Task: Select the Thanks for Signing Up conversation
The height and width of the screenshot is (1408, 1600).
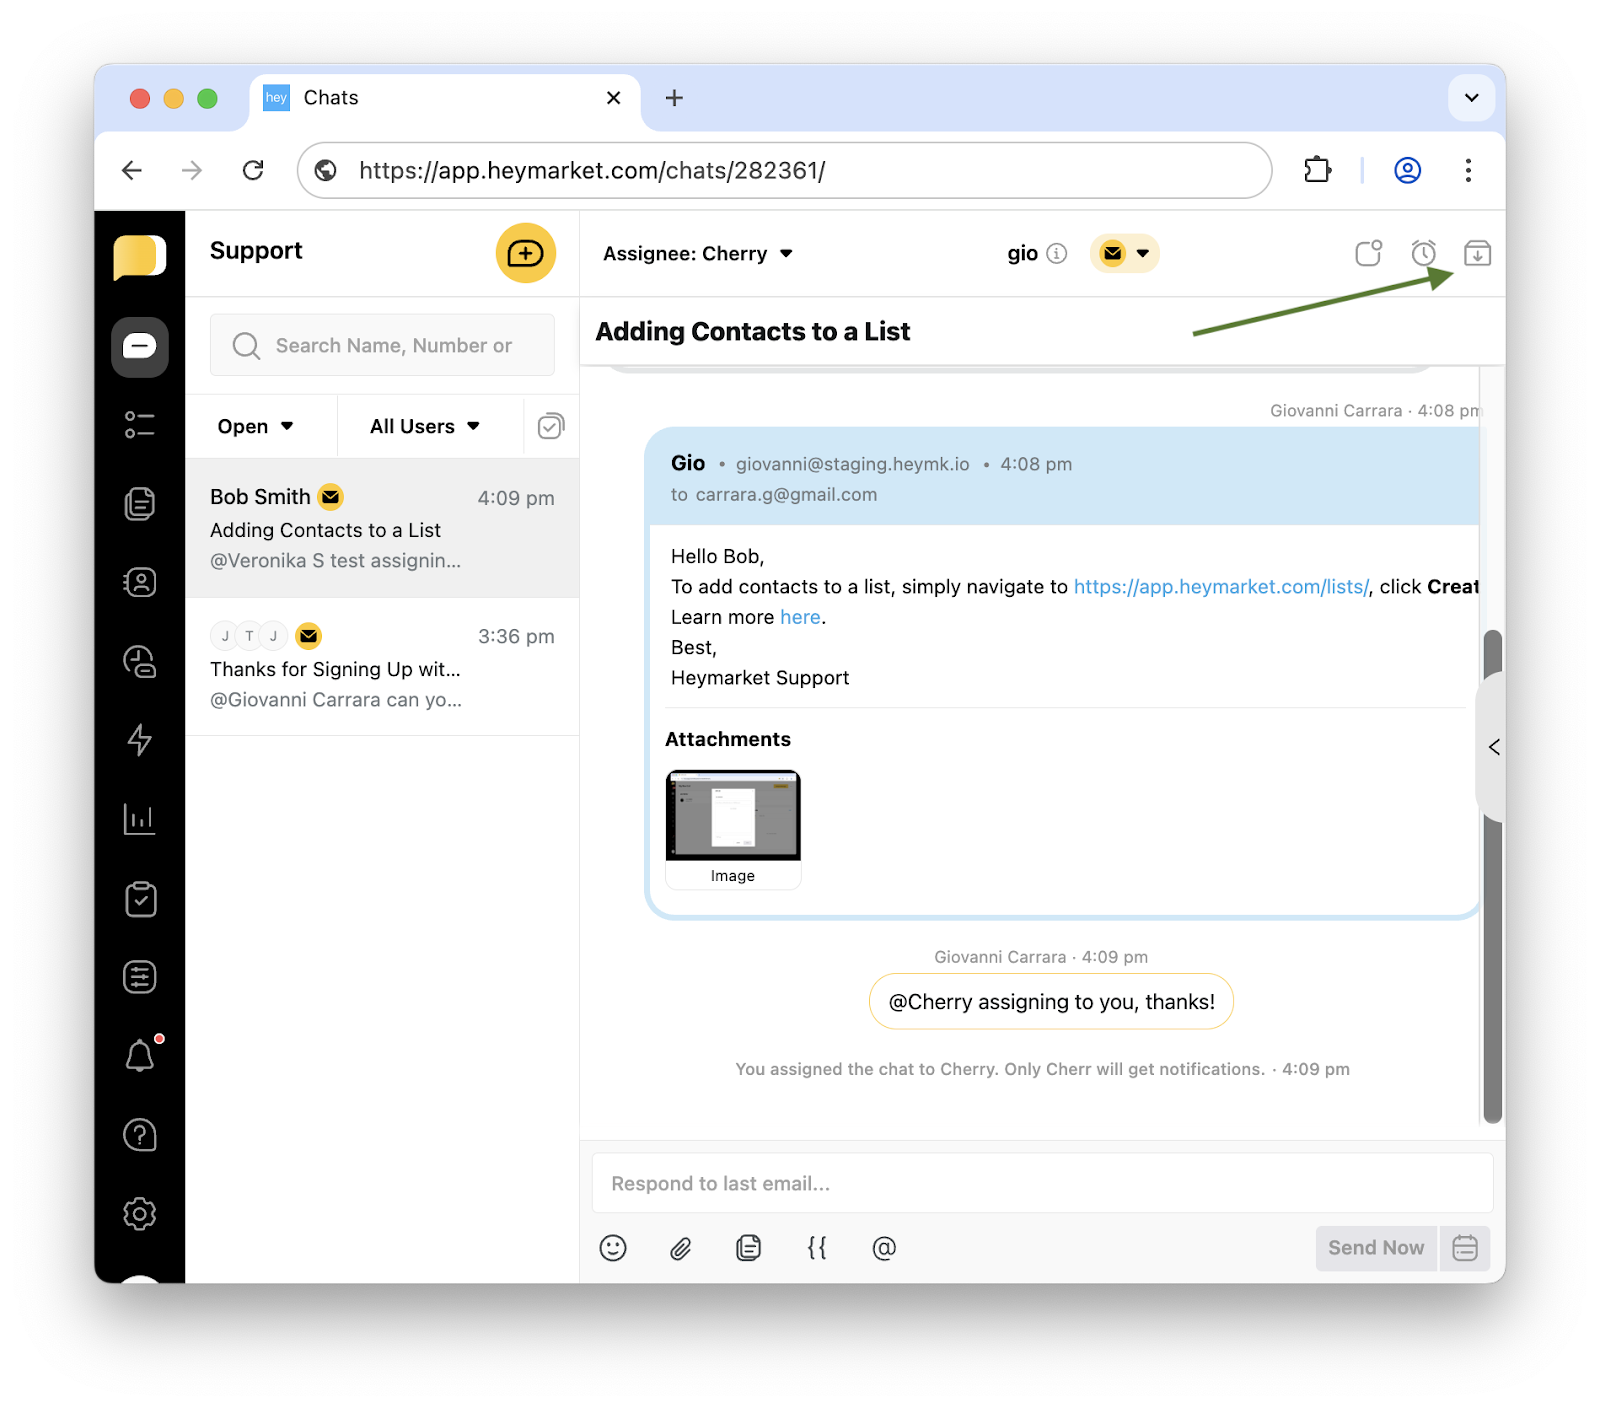Action: tap(383, 667)
